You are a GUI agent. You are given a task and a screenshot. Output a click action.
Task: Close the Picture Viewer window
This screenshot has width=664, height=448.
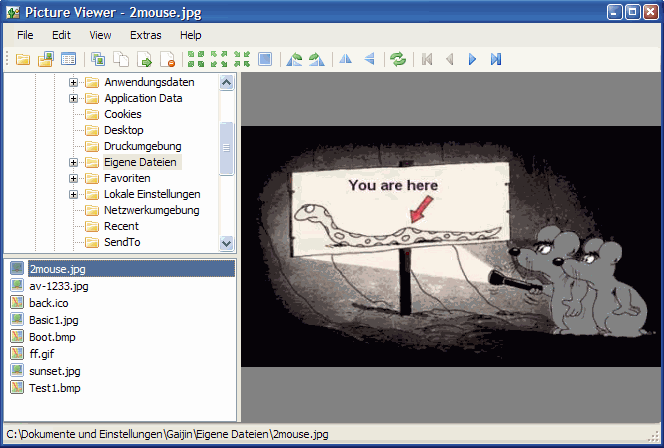pos(651,12)
